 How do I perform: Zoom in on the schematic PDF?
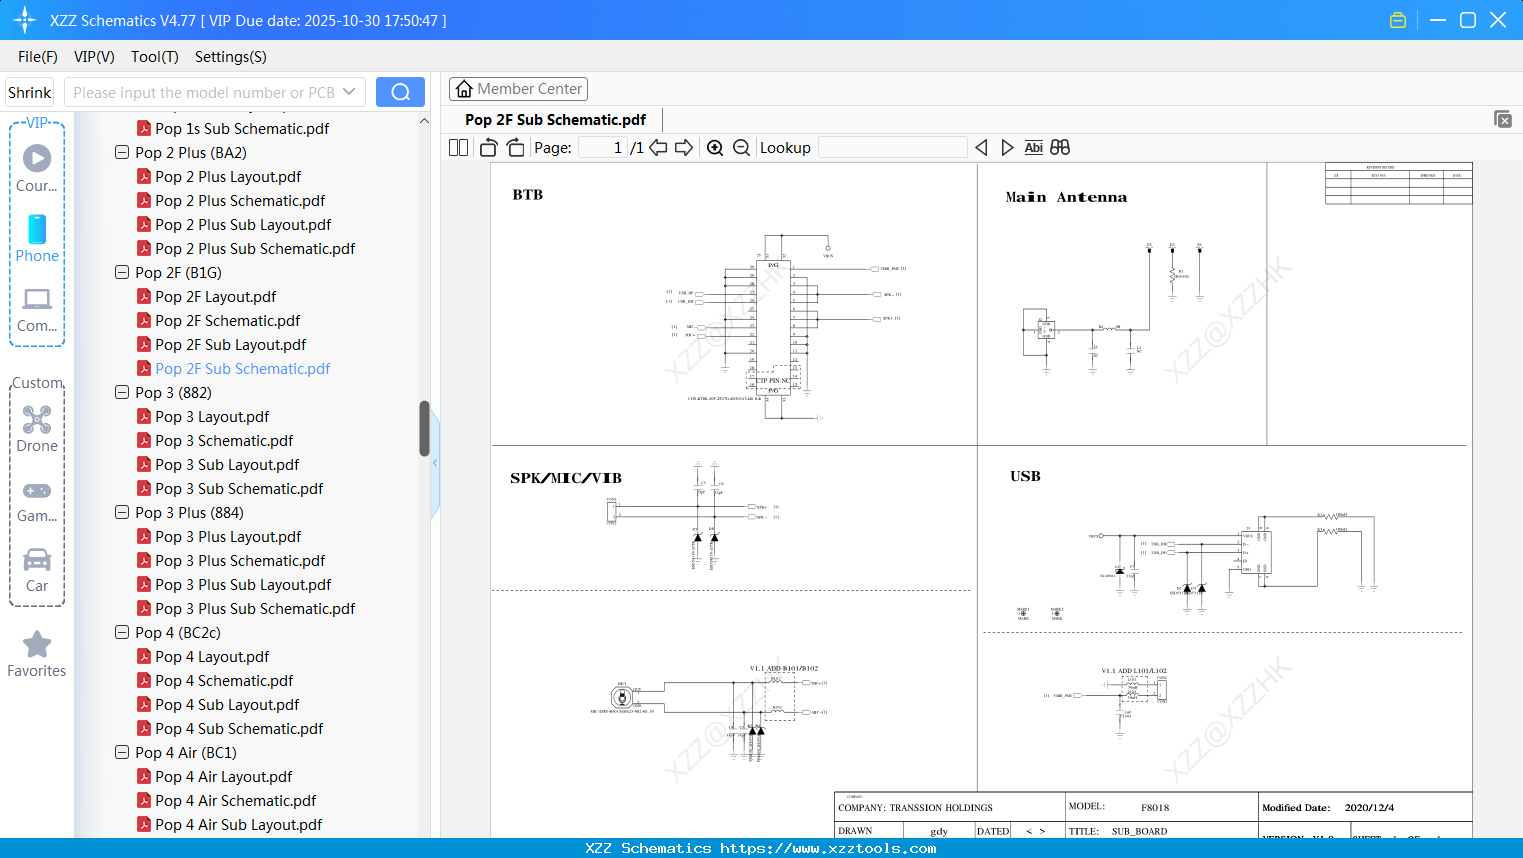pyautogui.click(x=715, y=147)
